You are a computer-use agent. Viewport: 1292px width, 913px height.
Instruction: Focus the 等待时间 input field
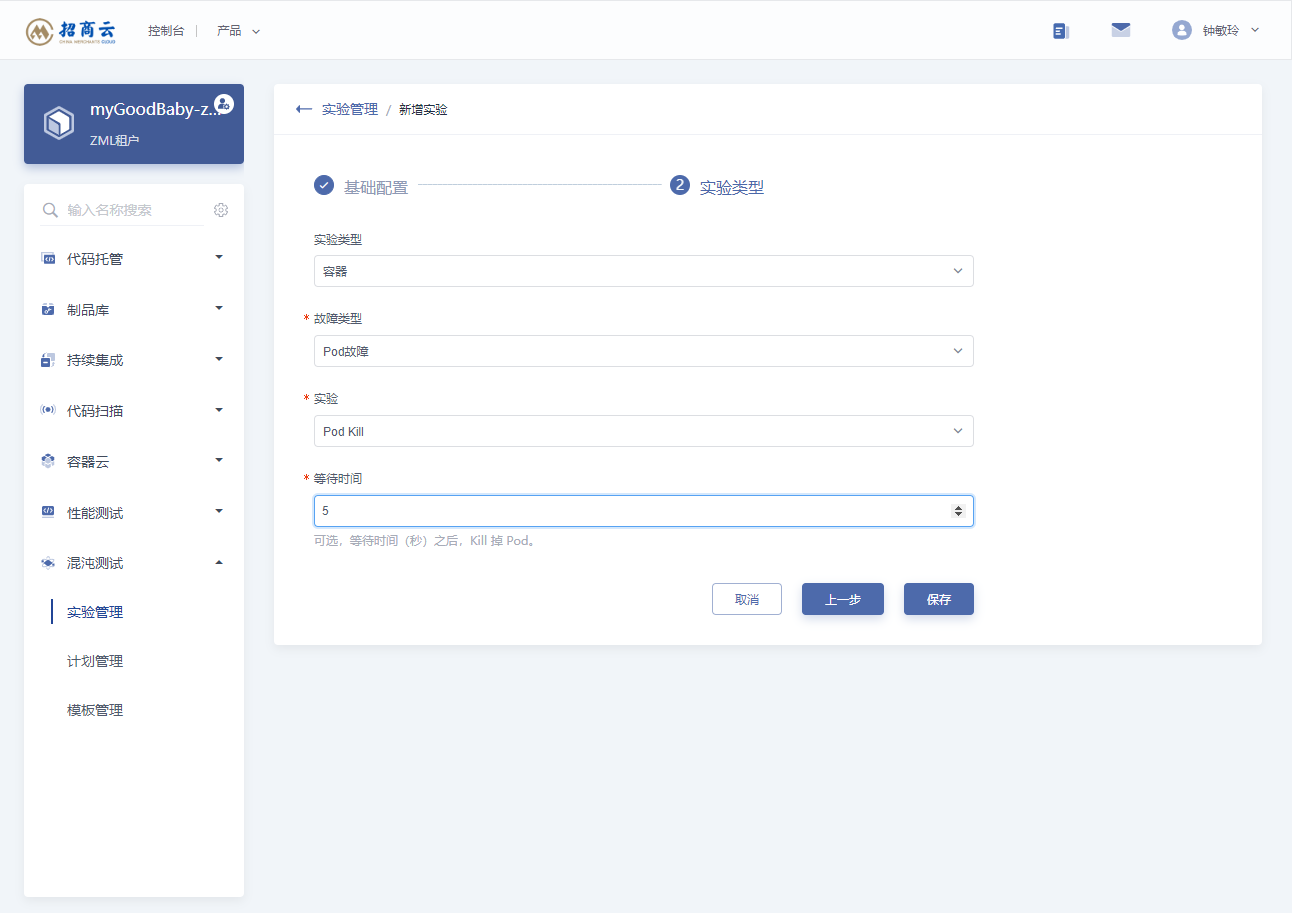644,511
